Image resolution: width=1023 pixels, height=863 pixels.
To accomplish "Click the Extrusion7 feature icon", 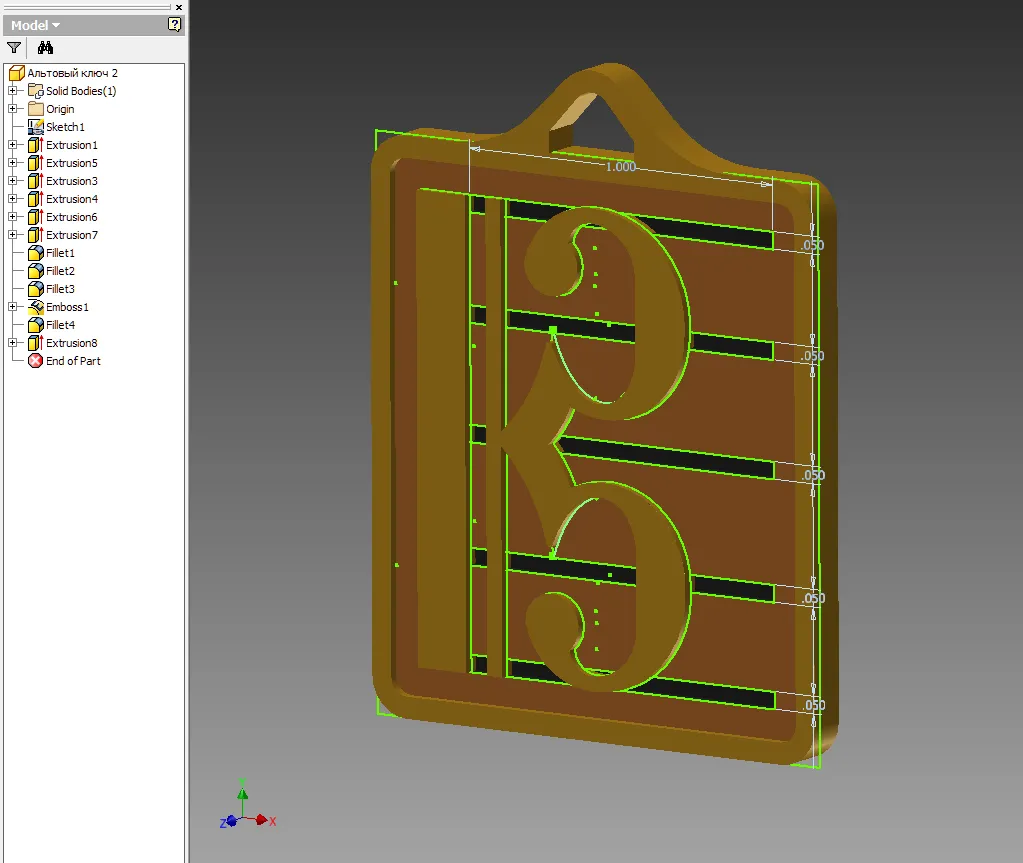I will tap(36, 235).
